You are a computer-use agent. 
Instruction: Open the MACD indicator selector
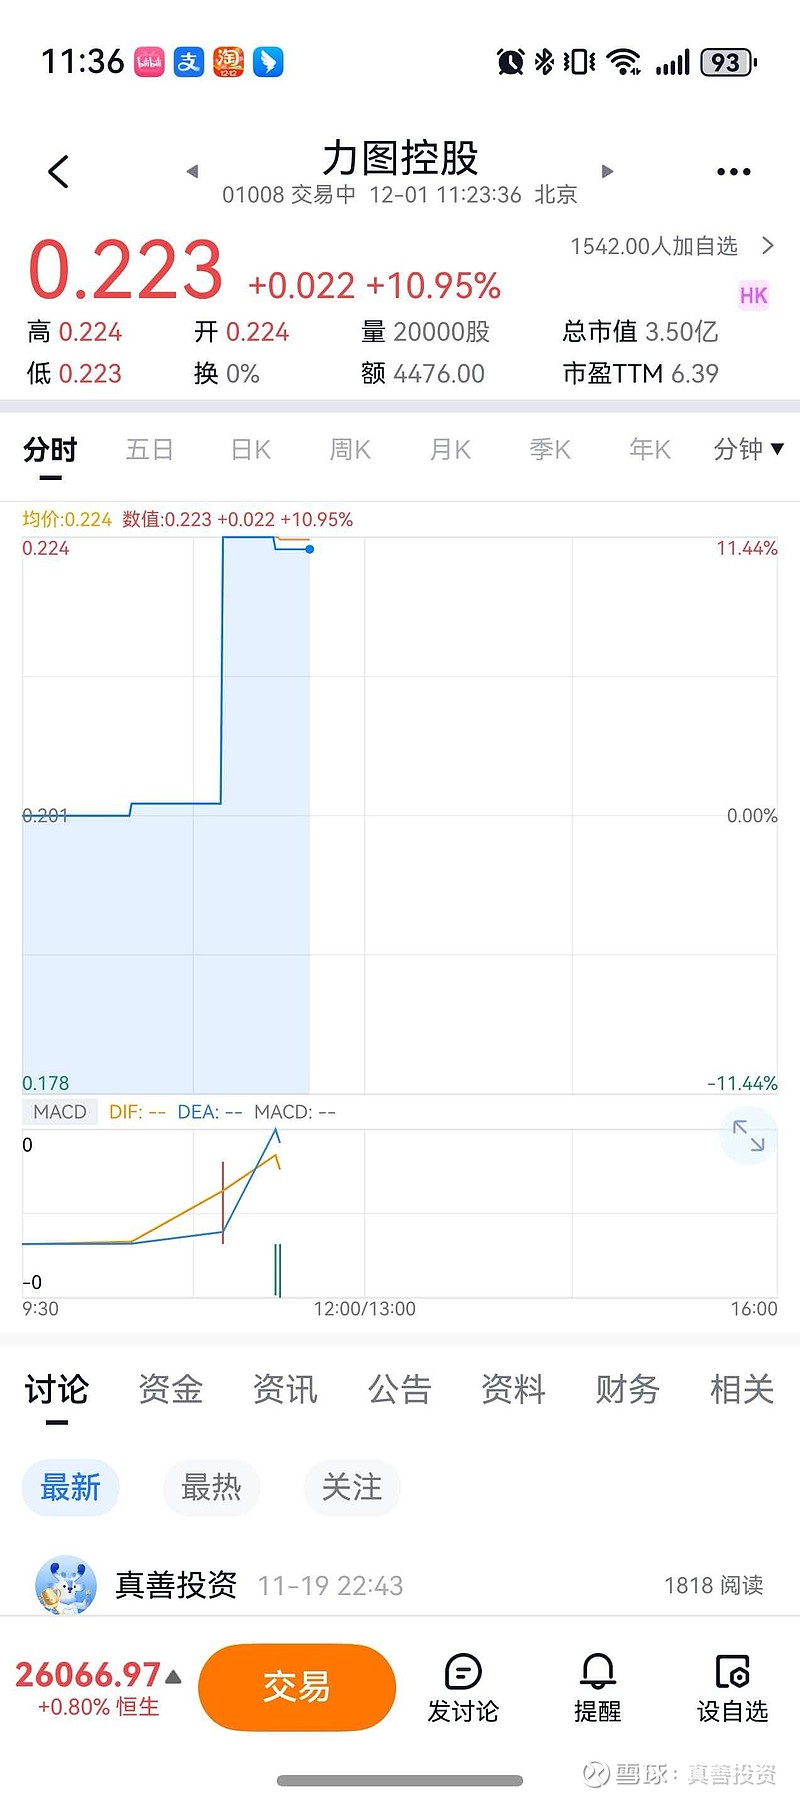point(60,1112)
